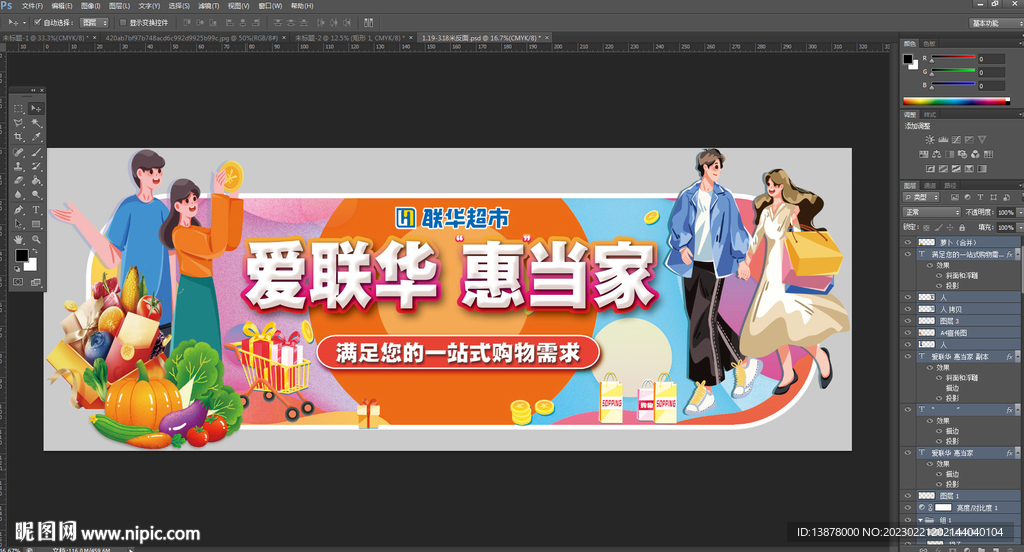Hide the 人 拷贝 layer
Image resolution: width=1024 pixels, height=552 pixels.
pos(907,309)
